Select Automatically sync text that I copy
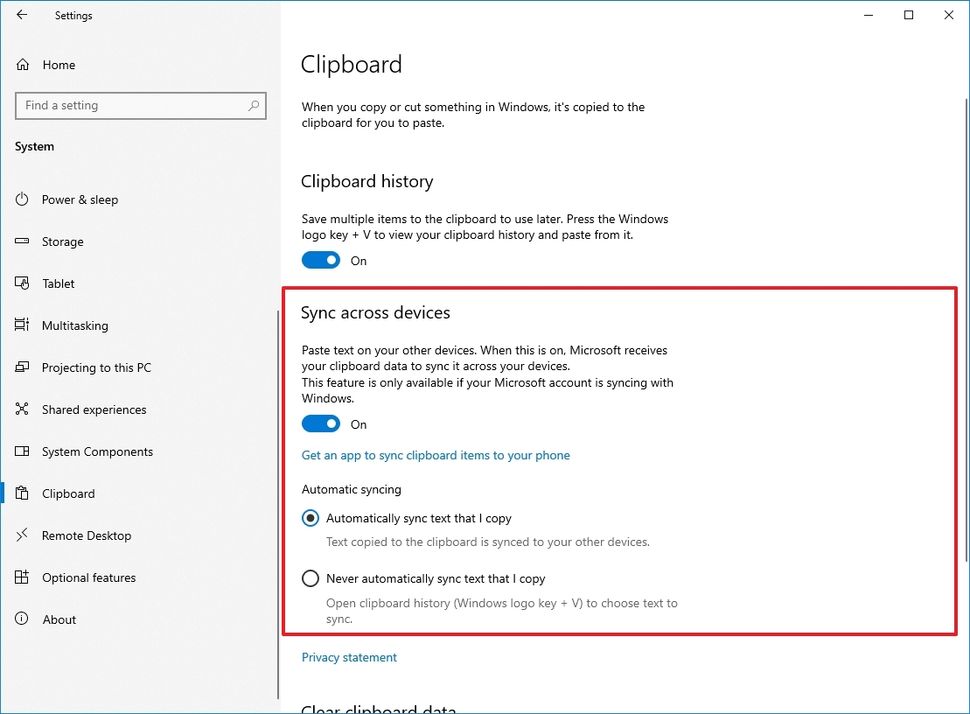The width and height of the screenshot is (970, 714). (310, 518)
